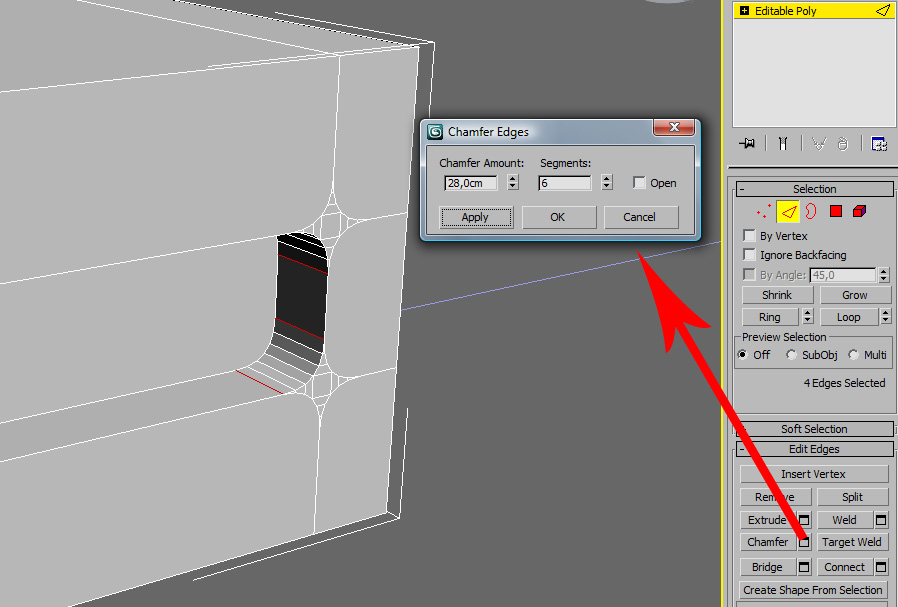Open Extrude settings box
The image size is (898, 607).
804,520
